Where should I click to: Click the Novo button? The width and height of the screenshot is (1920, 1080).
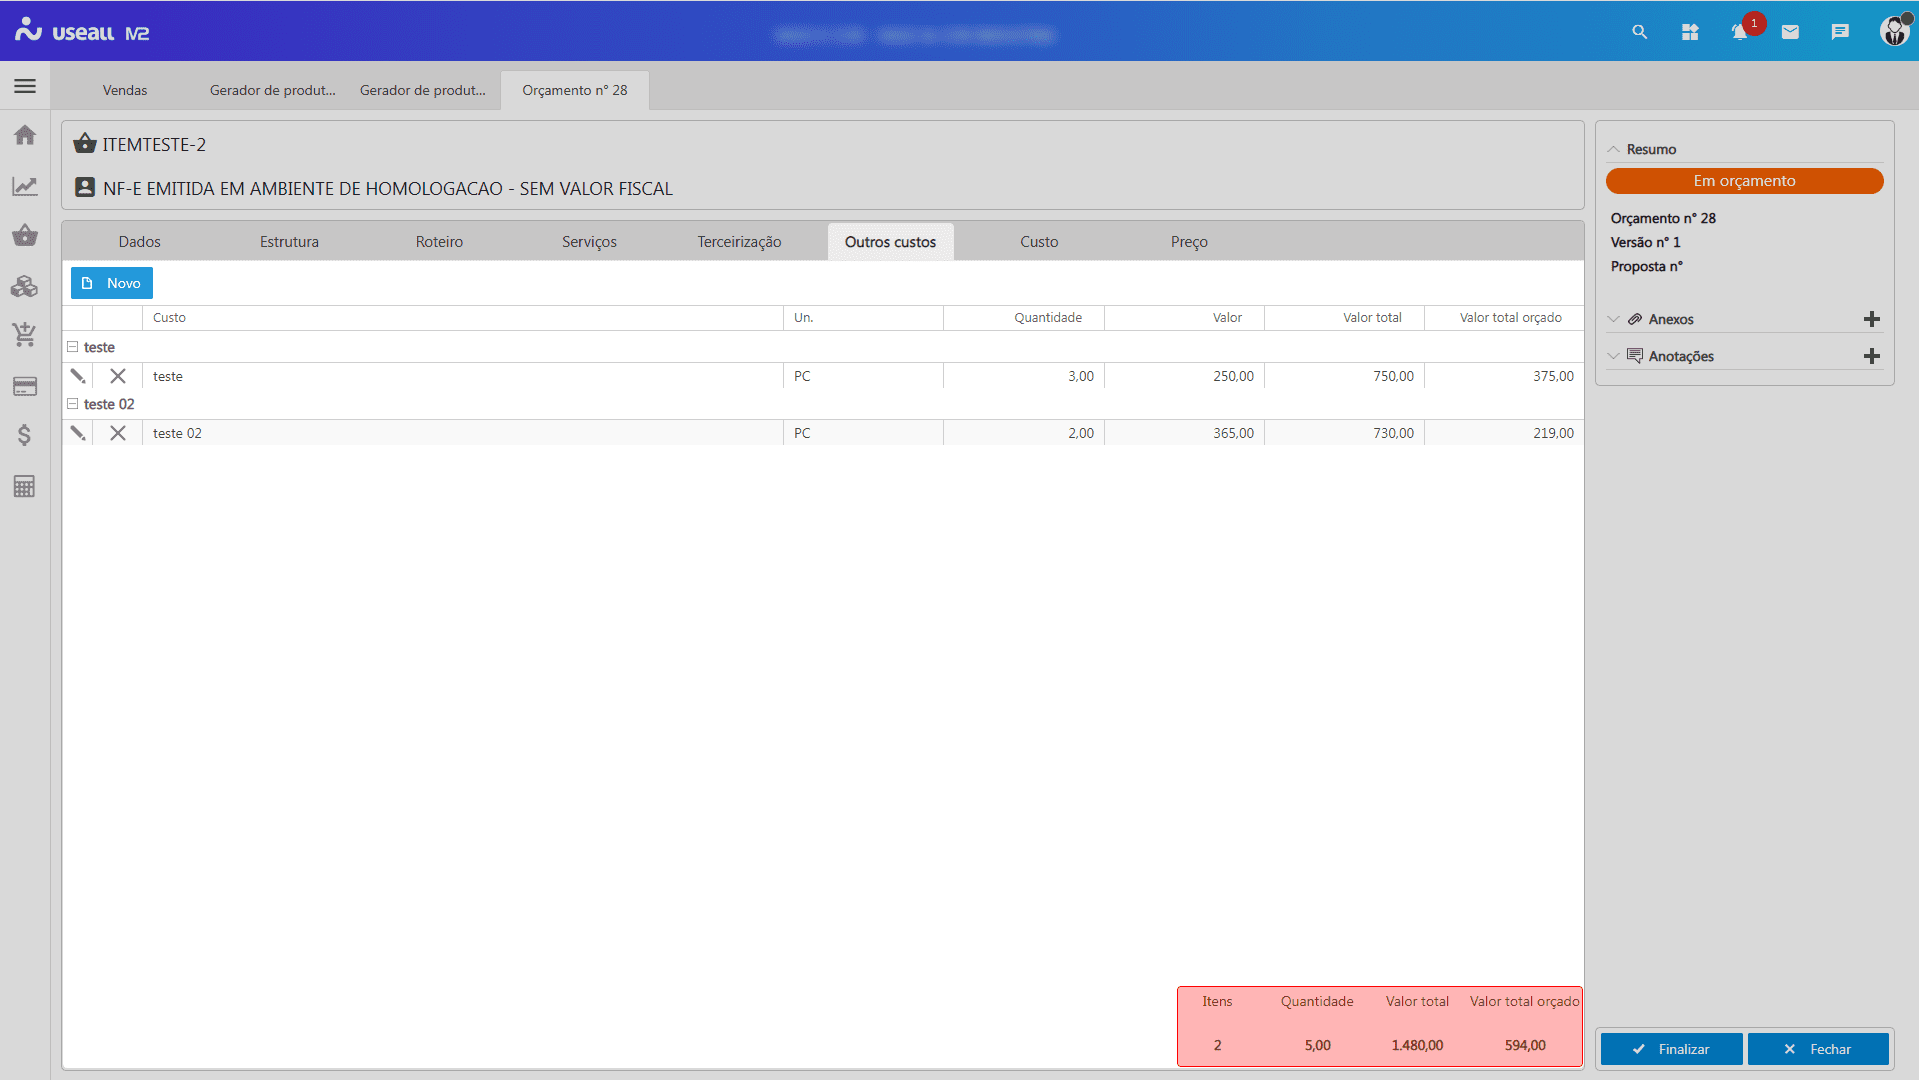(x=112, y=283)
